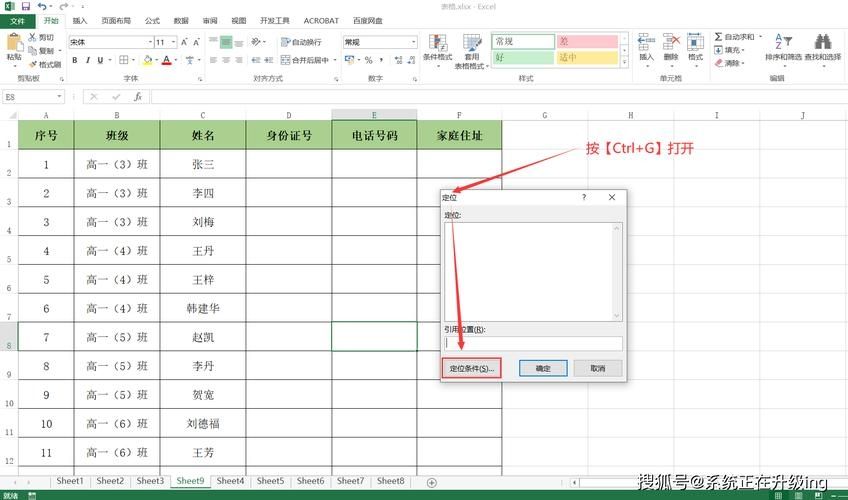This screenshot has width=848, height=500.
Task: Open the Name Box dropdown arrow
Action: 59,97
